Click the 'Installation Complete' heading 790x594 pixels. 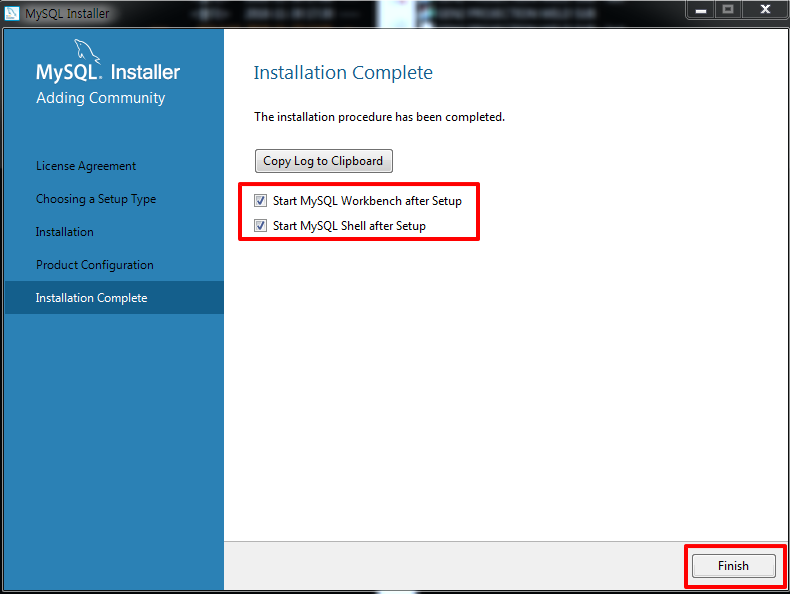343,73
